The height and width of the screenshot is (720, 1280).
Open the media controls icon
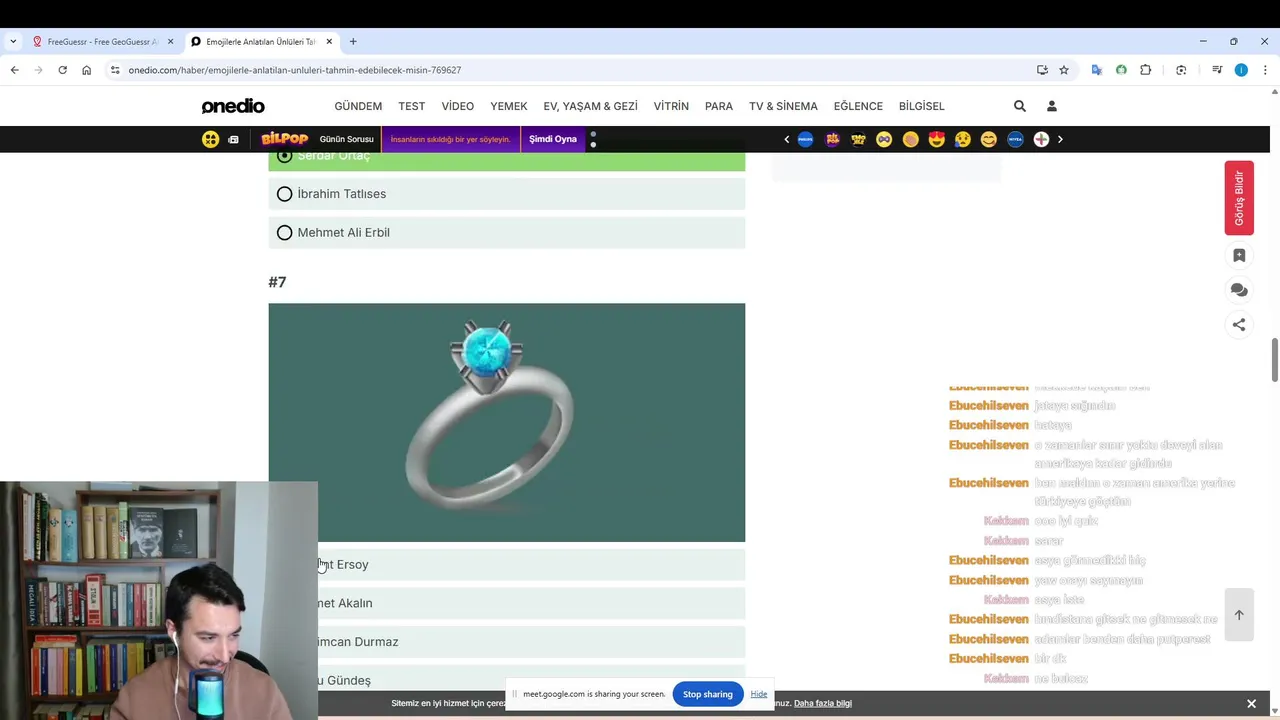pyautogui.click(x=1217, y=70)
